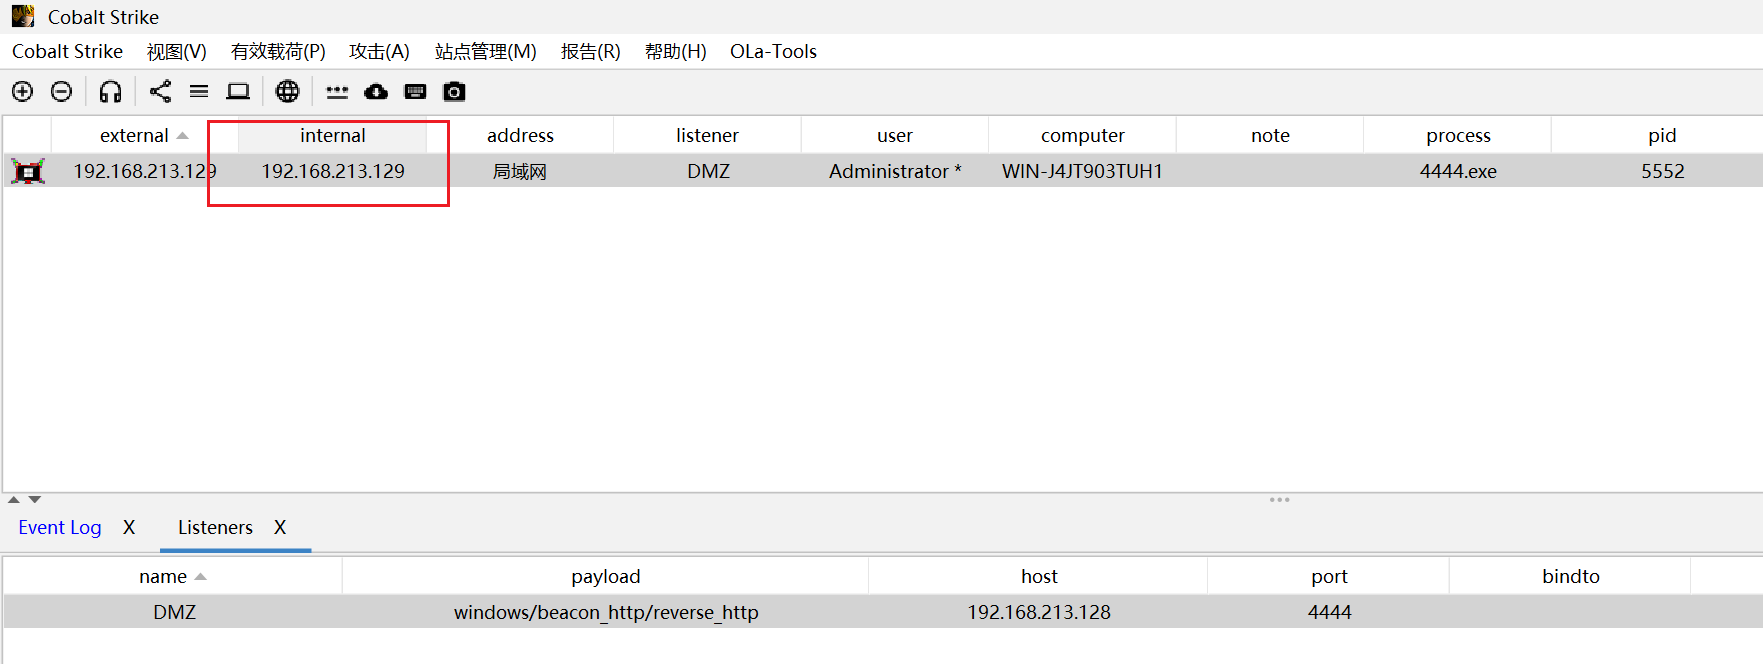Click the minus icon to disconnect
This screenshot has height=664, width=1763.
pos(61,92)
